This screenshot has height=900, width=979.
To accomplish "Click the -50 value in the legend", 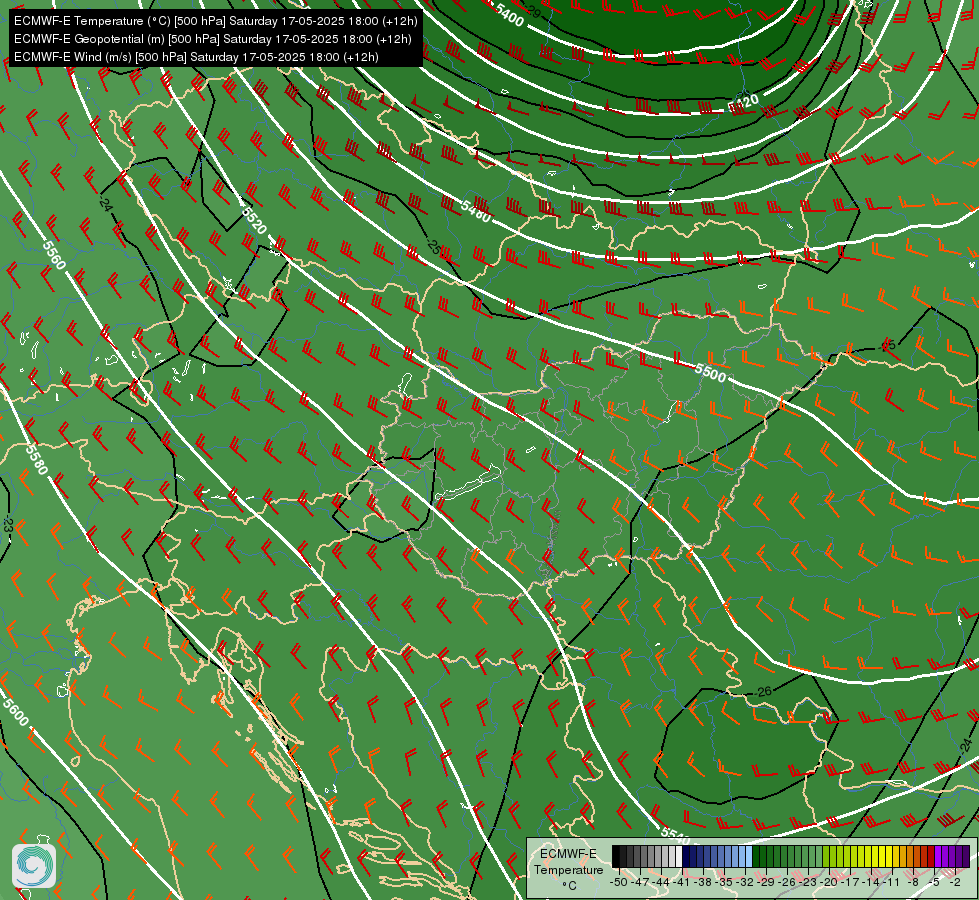I will coord(619,883).
